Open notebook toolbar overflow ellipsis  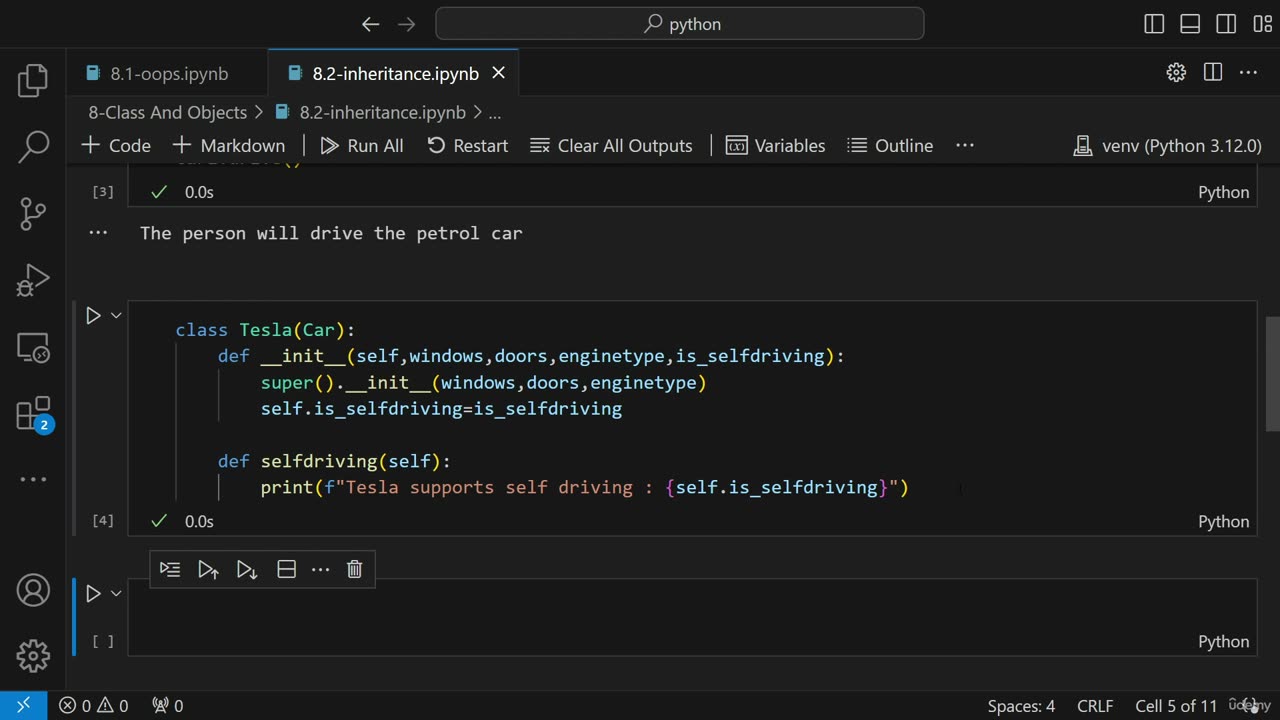965,146
